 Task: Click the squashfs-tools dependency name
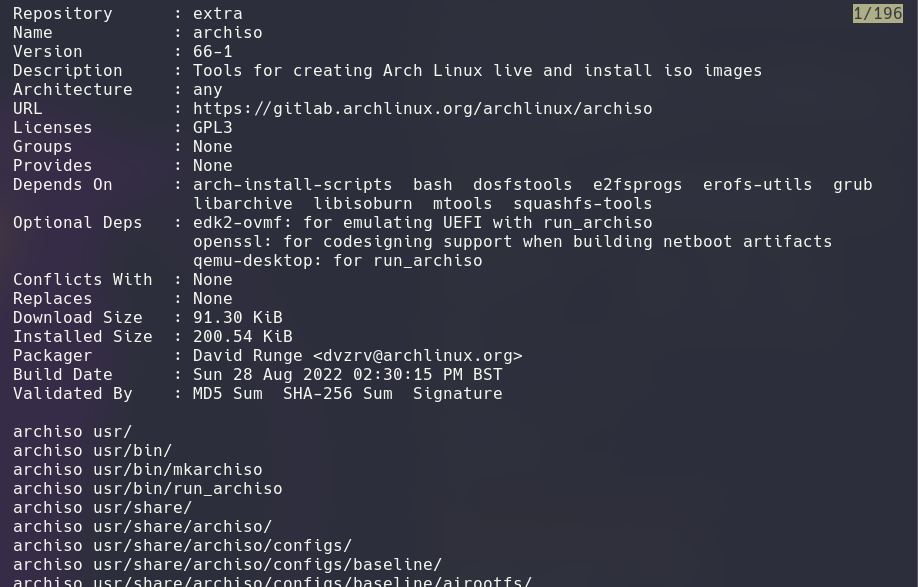pyautogui.click(x=582, y=203)
